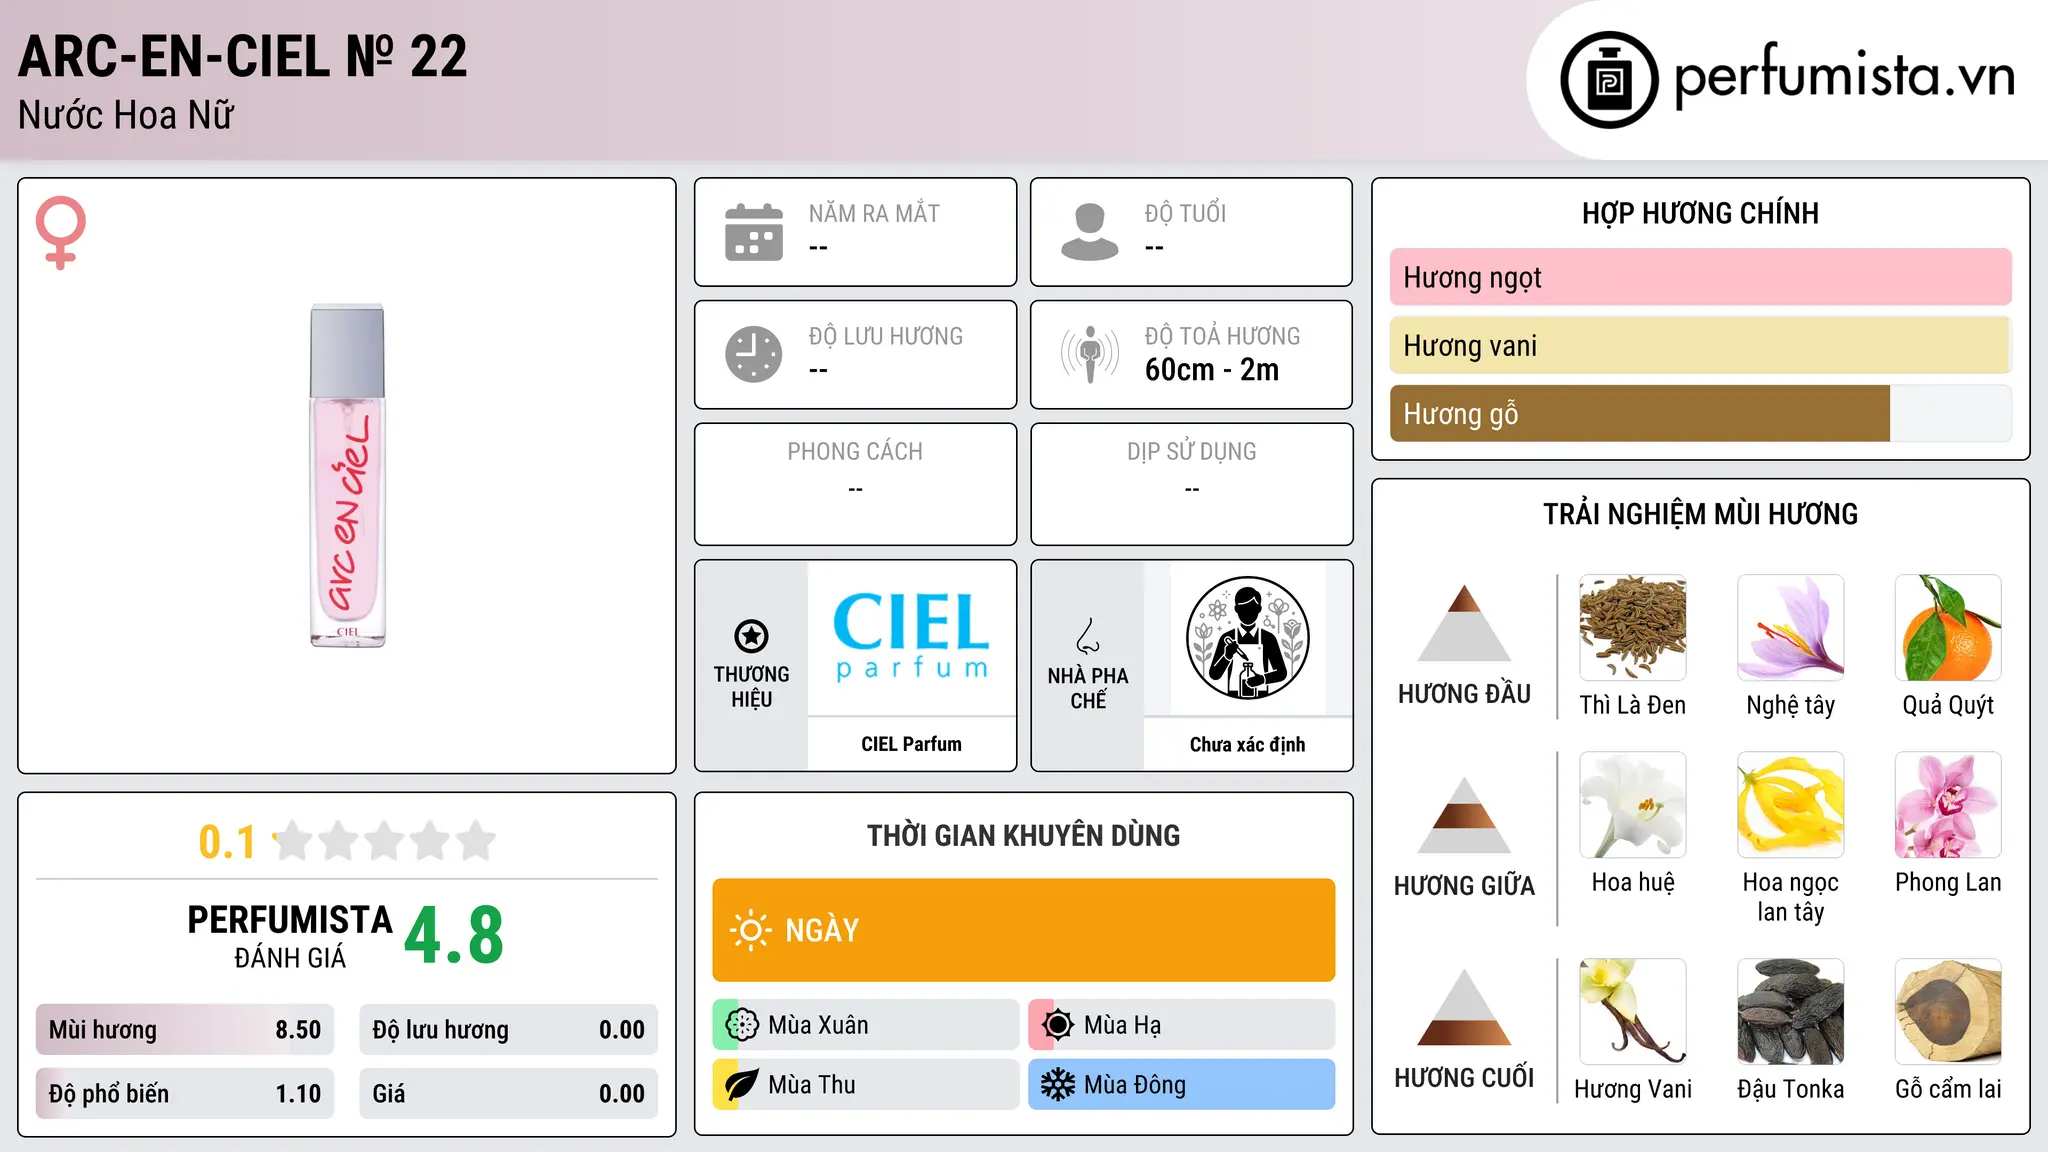
Task: Click the Hương đầu pyramid icon
Action: tap(1464, 623)
